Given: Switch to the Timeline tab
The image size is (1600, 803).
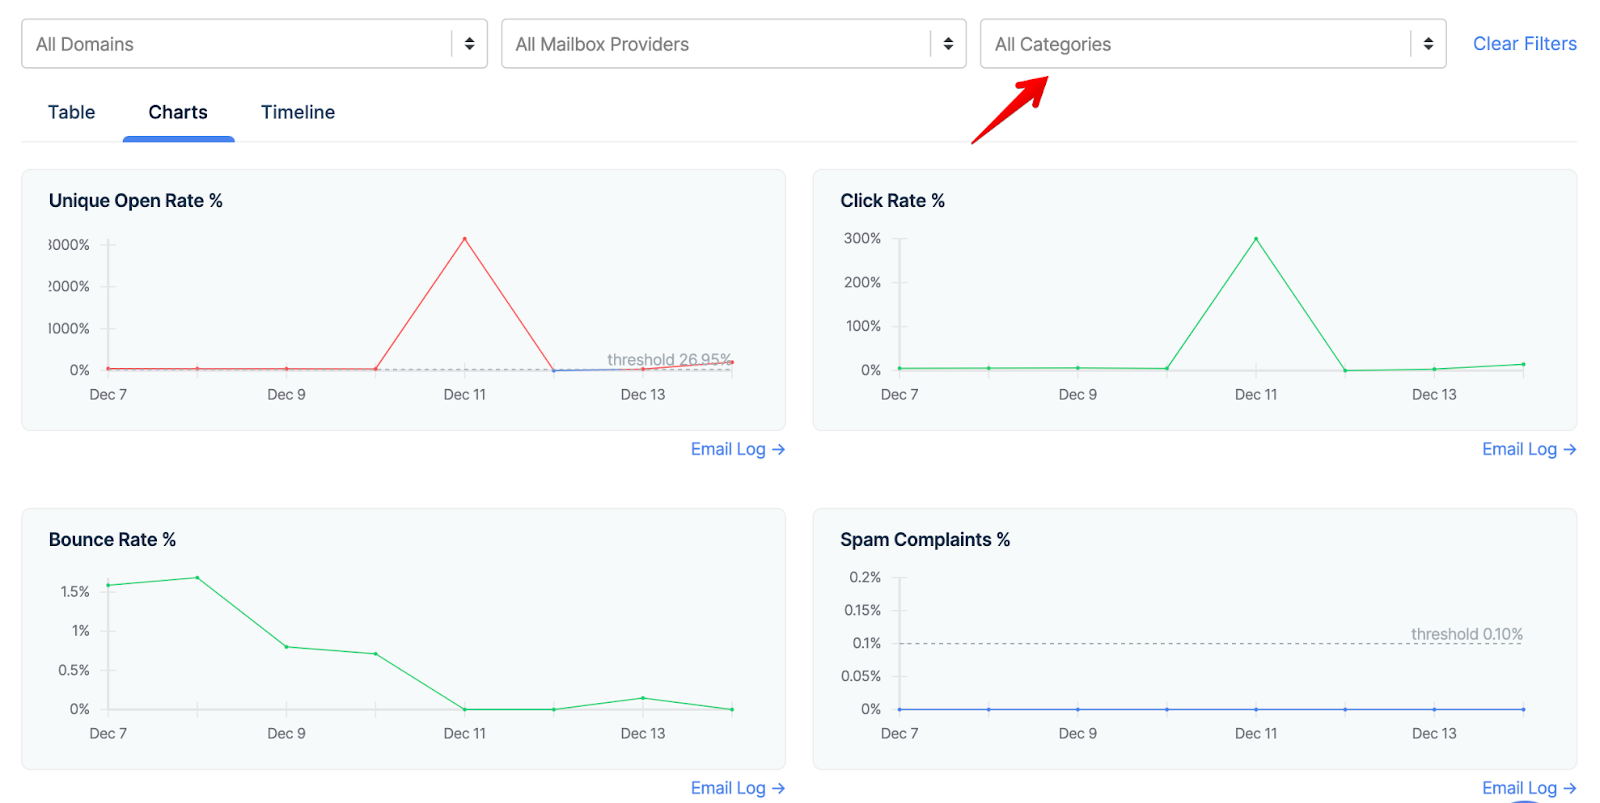Looking at the screenshot, I should coord(298,112).
